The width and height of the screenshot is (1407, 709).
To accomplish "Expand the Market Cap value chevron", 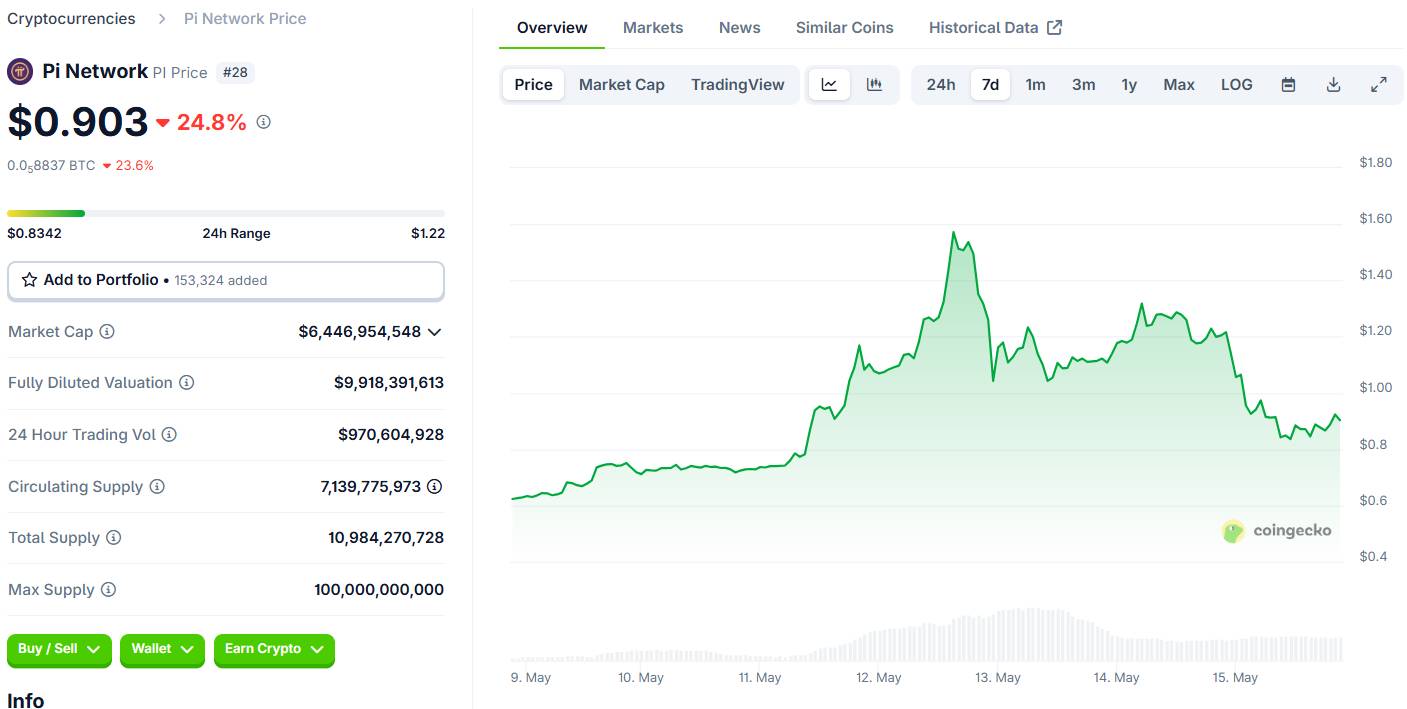I will coord(434,332).
